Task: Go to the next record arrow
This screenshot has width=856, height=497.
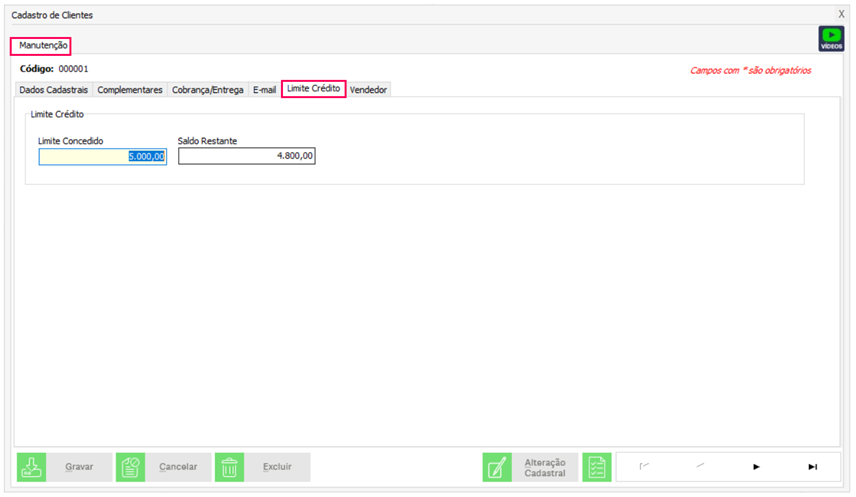Action: click(x=756, y=467)
